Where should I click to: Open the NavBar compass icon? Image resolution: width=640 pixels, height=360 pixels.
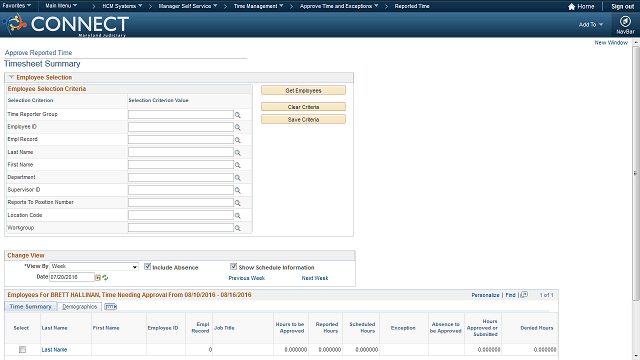(625, 21)
